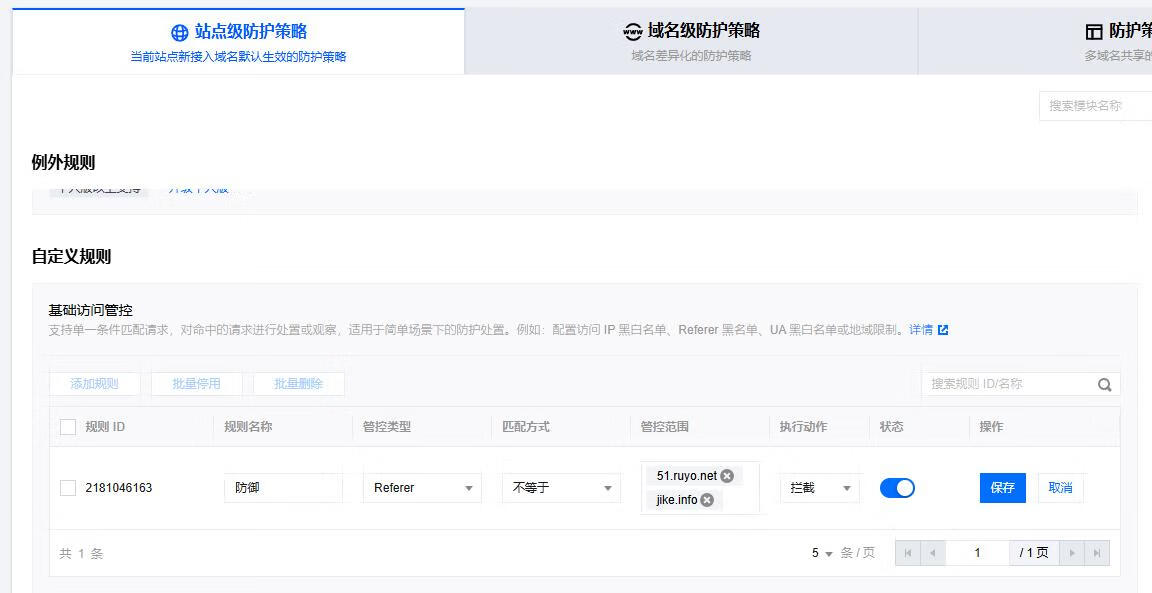Screen dimensions: 1152x593
Task: Check the select-all rules header checkbox
Action: click(68, 427)
